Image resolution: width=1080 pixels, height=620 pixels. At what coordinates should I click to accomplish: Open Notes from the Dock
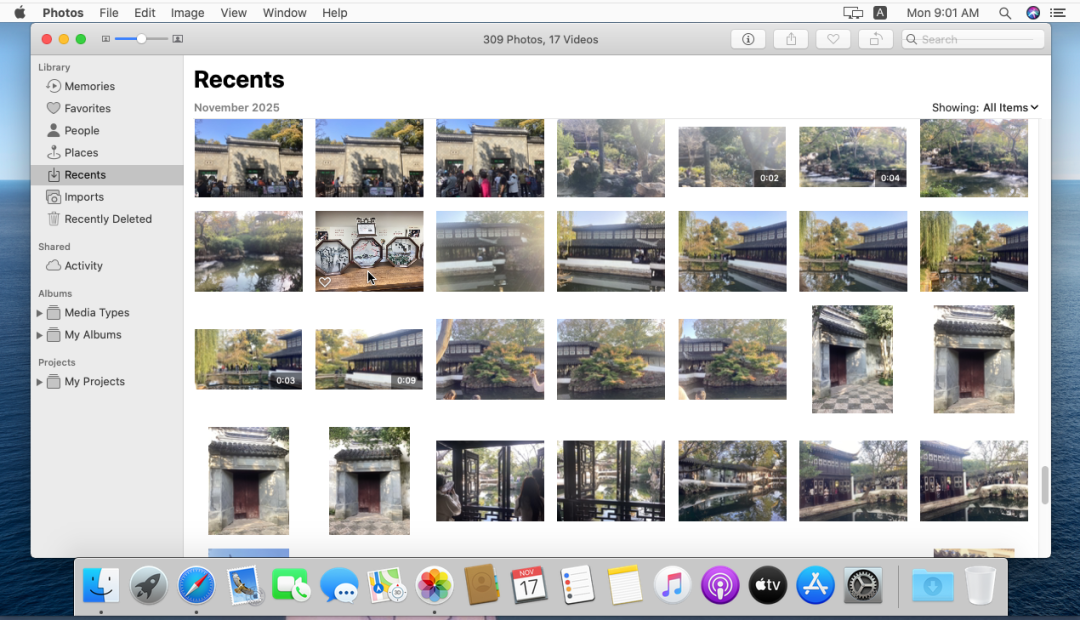pos(625,586)
